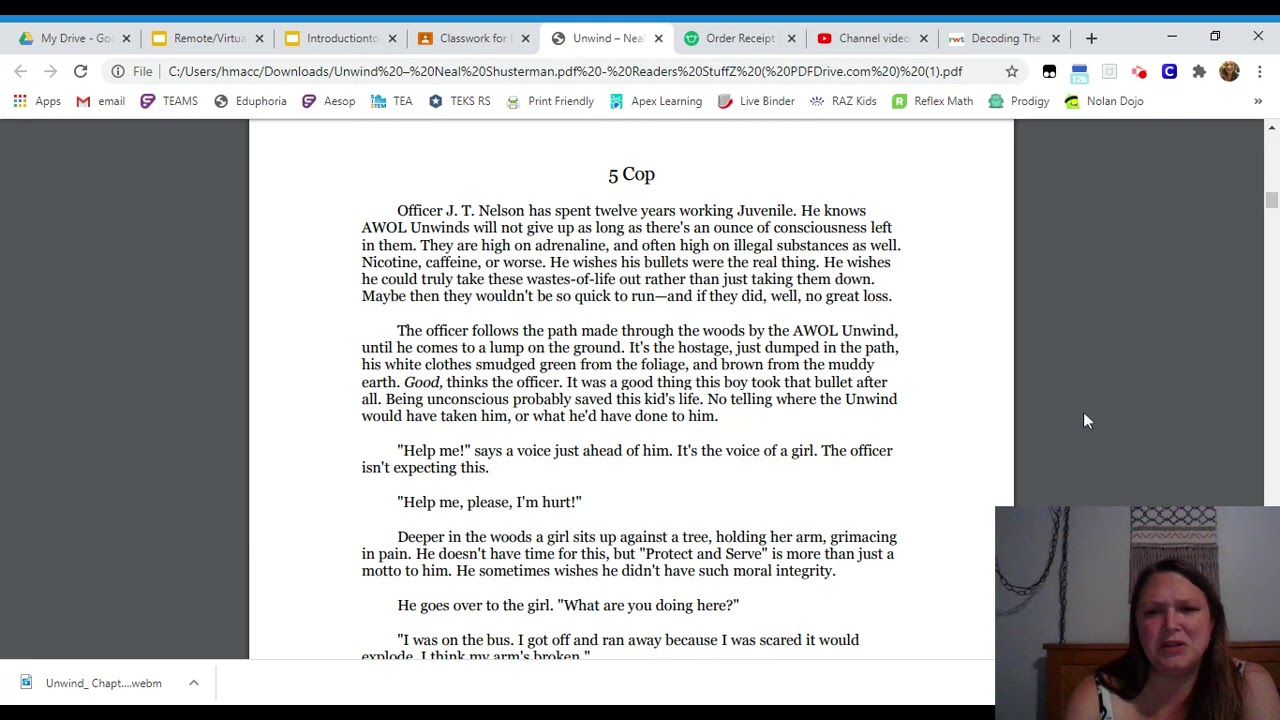Screen dimensions: 1280x720
Task: Switch to the My Drive tab
Action: tap(68, 38)
